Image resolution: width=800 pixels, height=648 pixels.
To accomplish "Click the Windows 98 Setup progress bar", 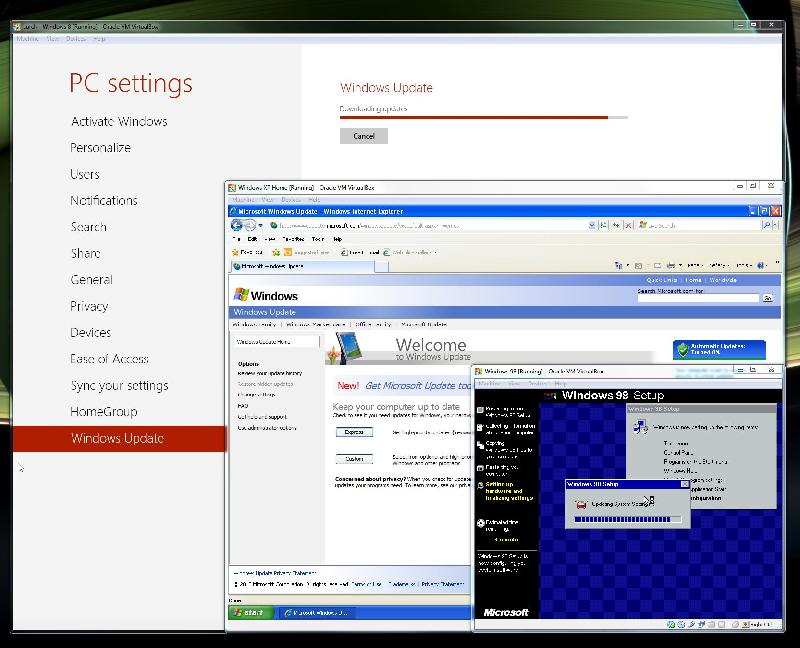I will [628, 519].
